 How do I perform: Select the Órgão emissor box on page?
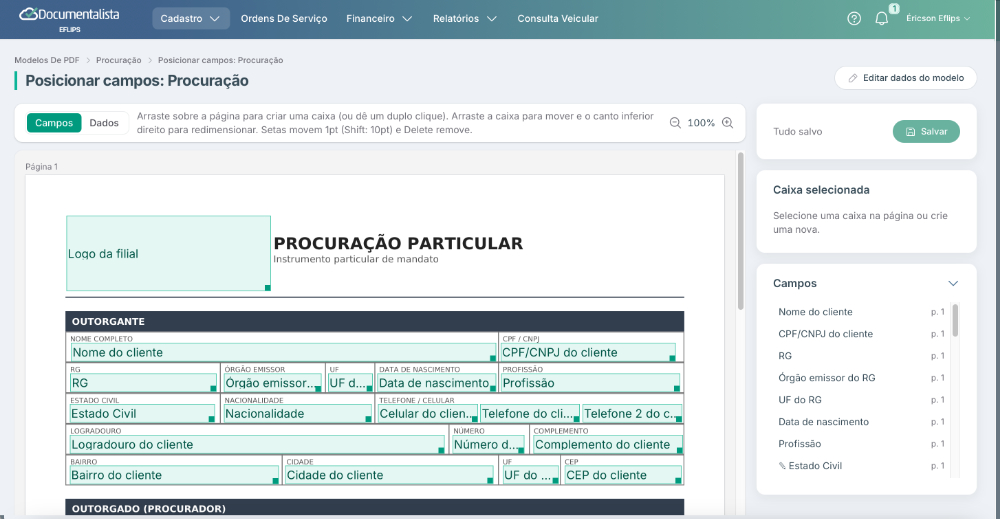pos(272,383)
